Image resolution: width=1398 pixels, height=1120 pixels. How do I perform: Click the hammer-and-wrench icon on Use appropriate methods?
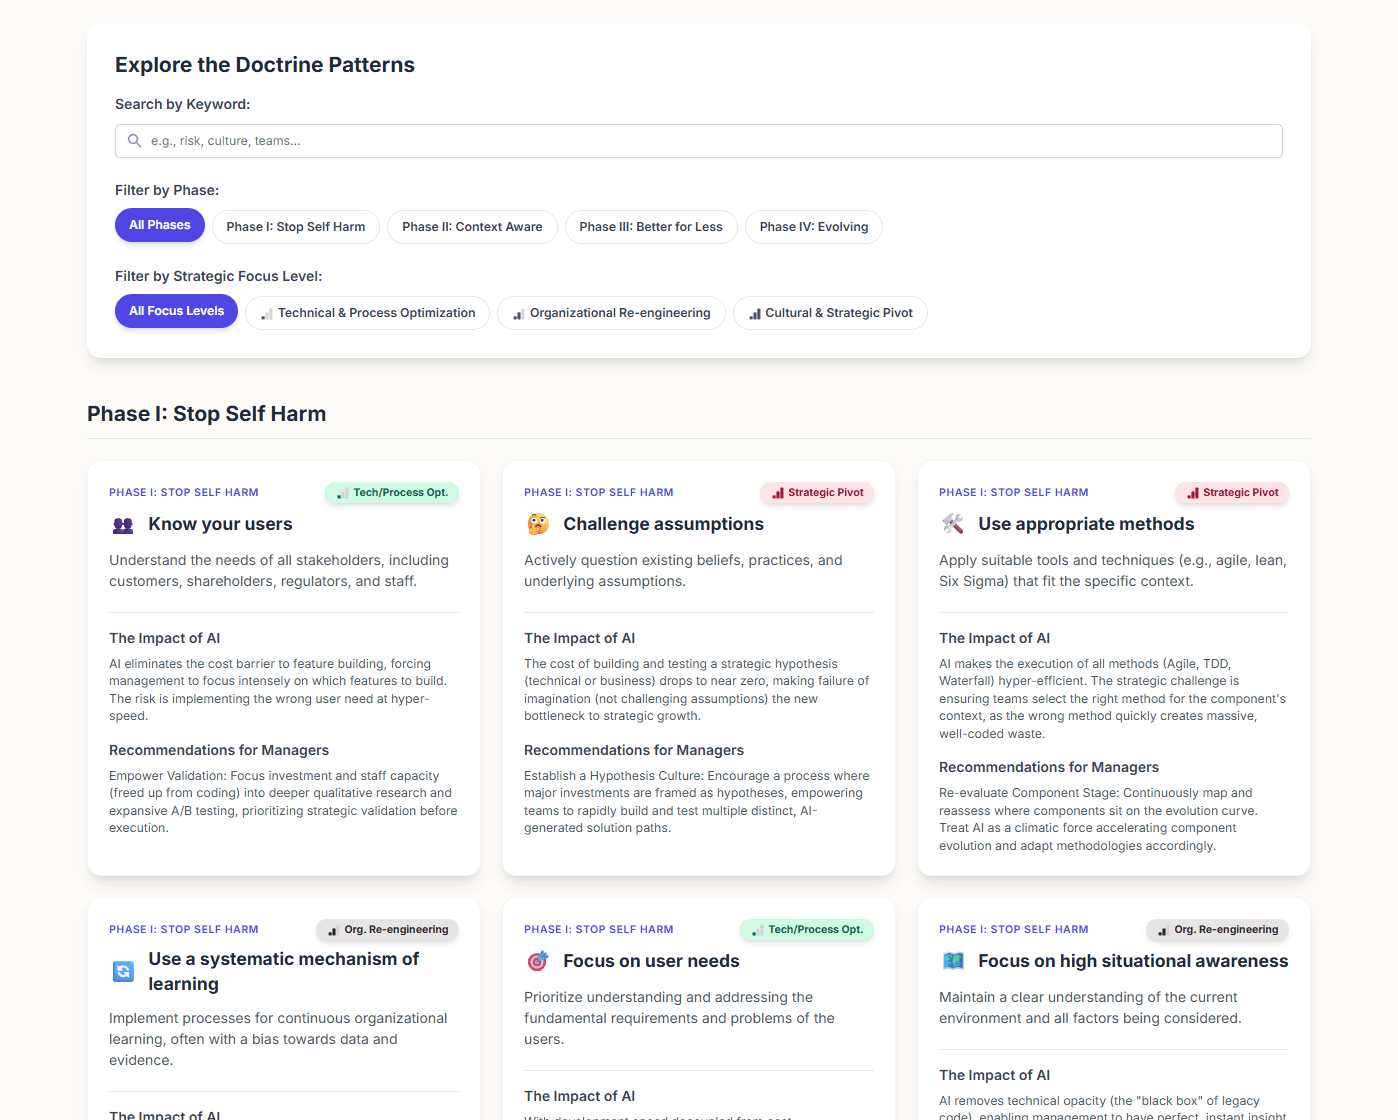[x=953, y=523]
